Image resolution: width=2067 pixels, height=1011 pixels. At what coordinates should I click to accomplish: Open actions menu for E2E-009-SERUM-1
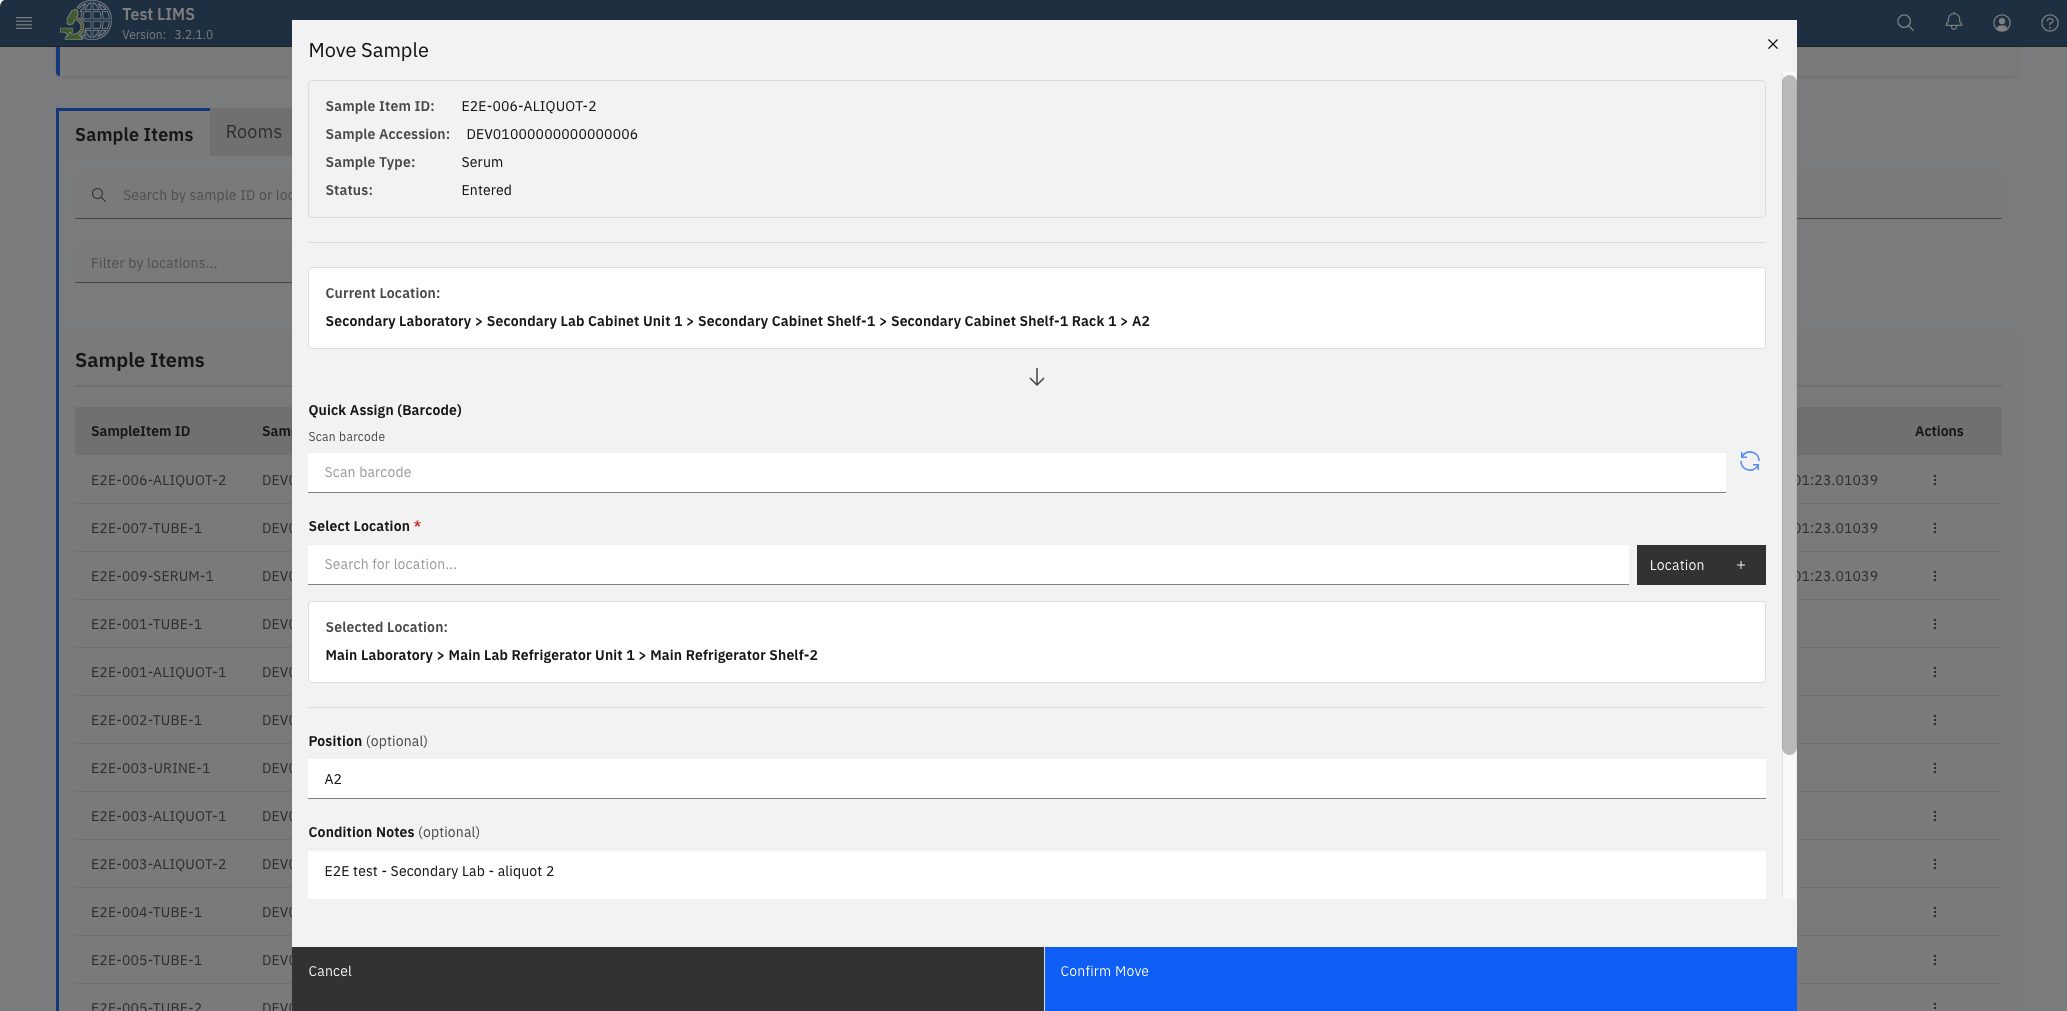(1934, 576)
